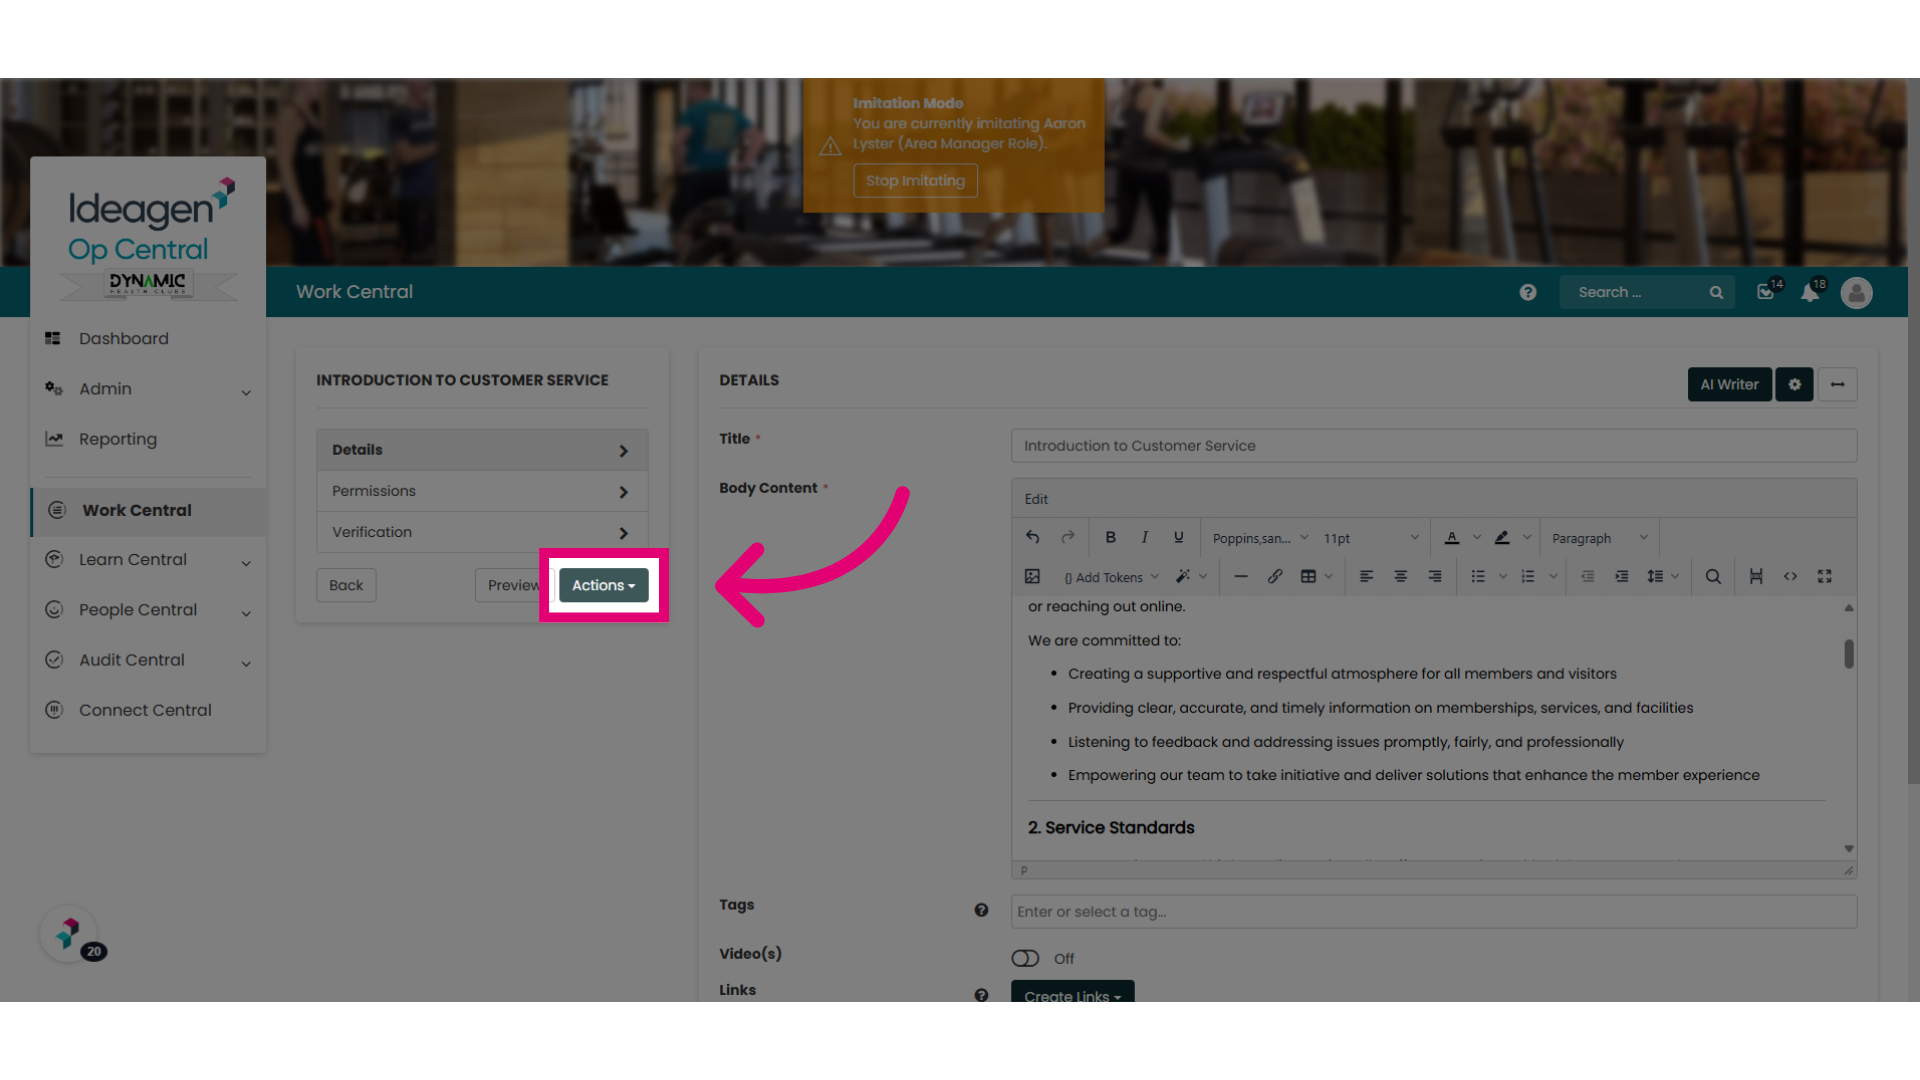Click the Preview button
This screenshot has height=1080, width=1920.
513,585
